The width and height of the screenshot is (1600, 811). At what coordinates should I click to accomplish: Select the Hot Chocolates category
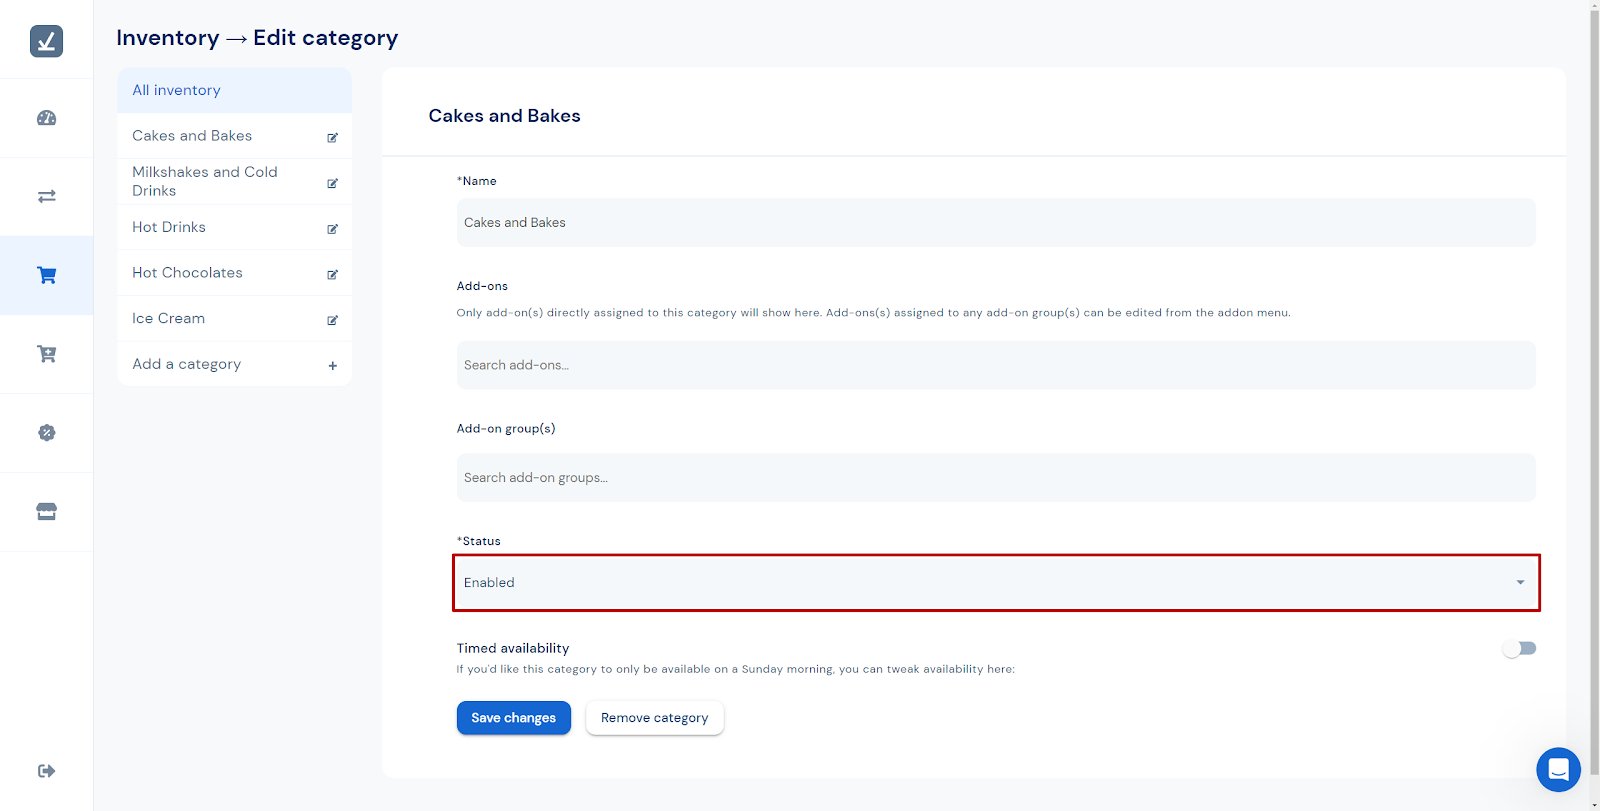click(188, 273)
